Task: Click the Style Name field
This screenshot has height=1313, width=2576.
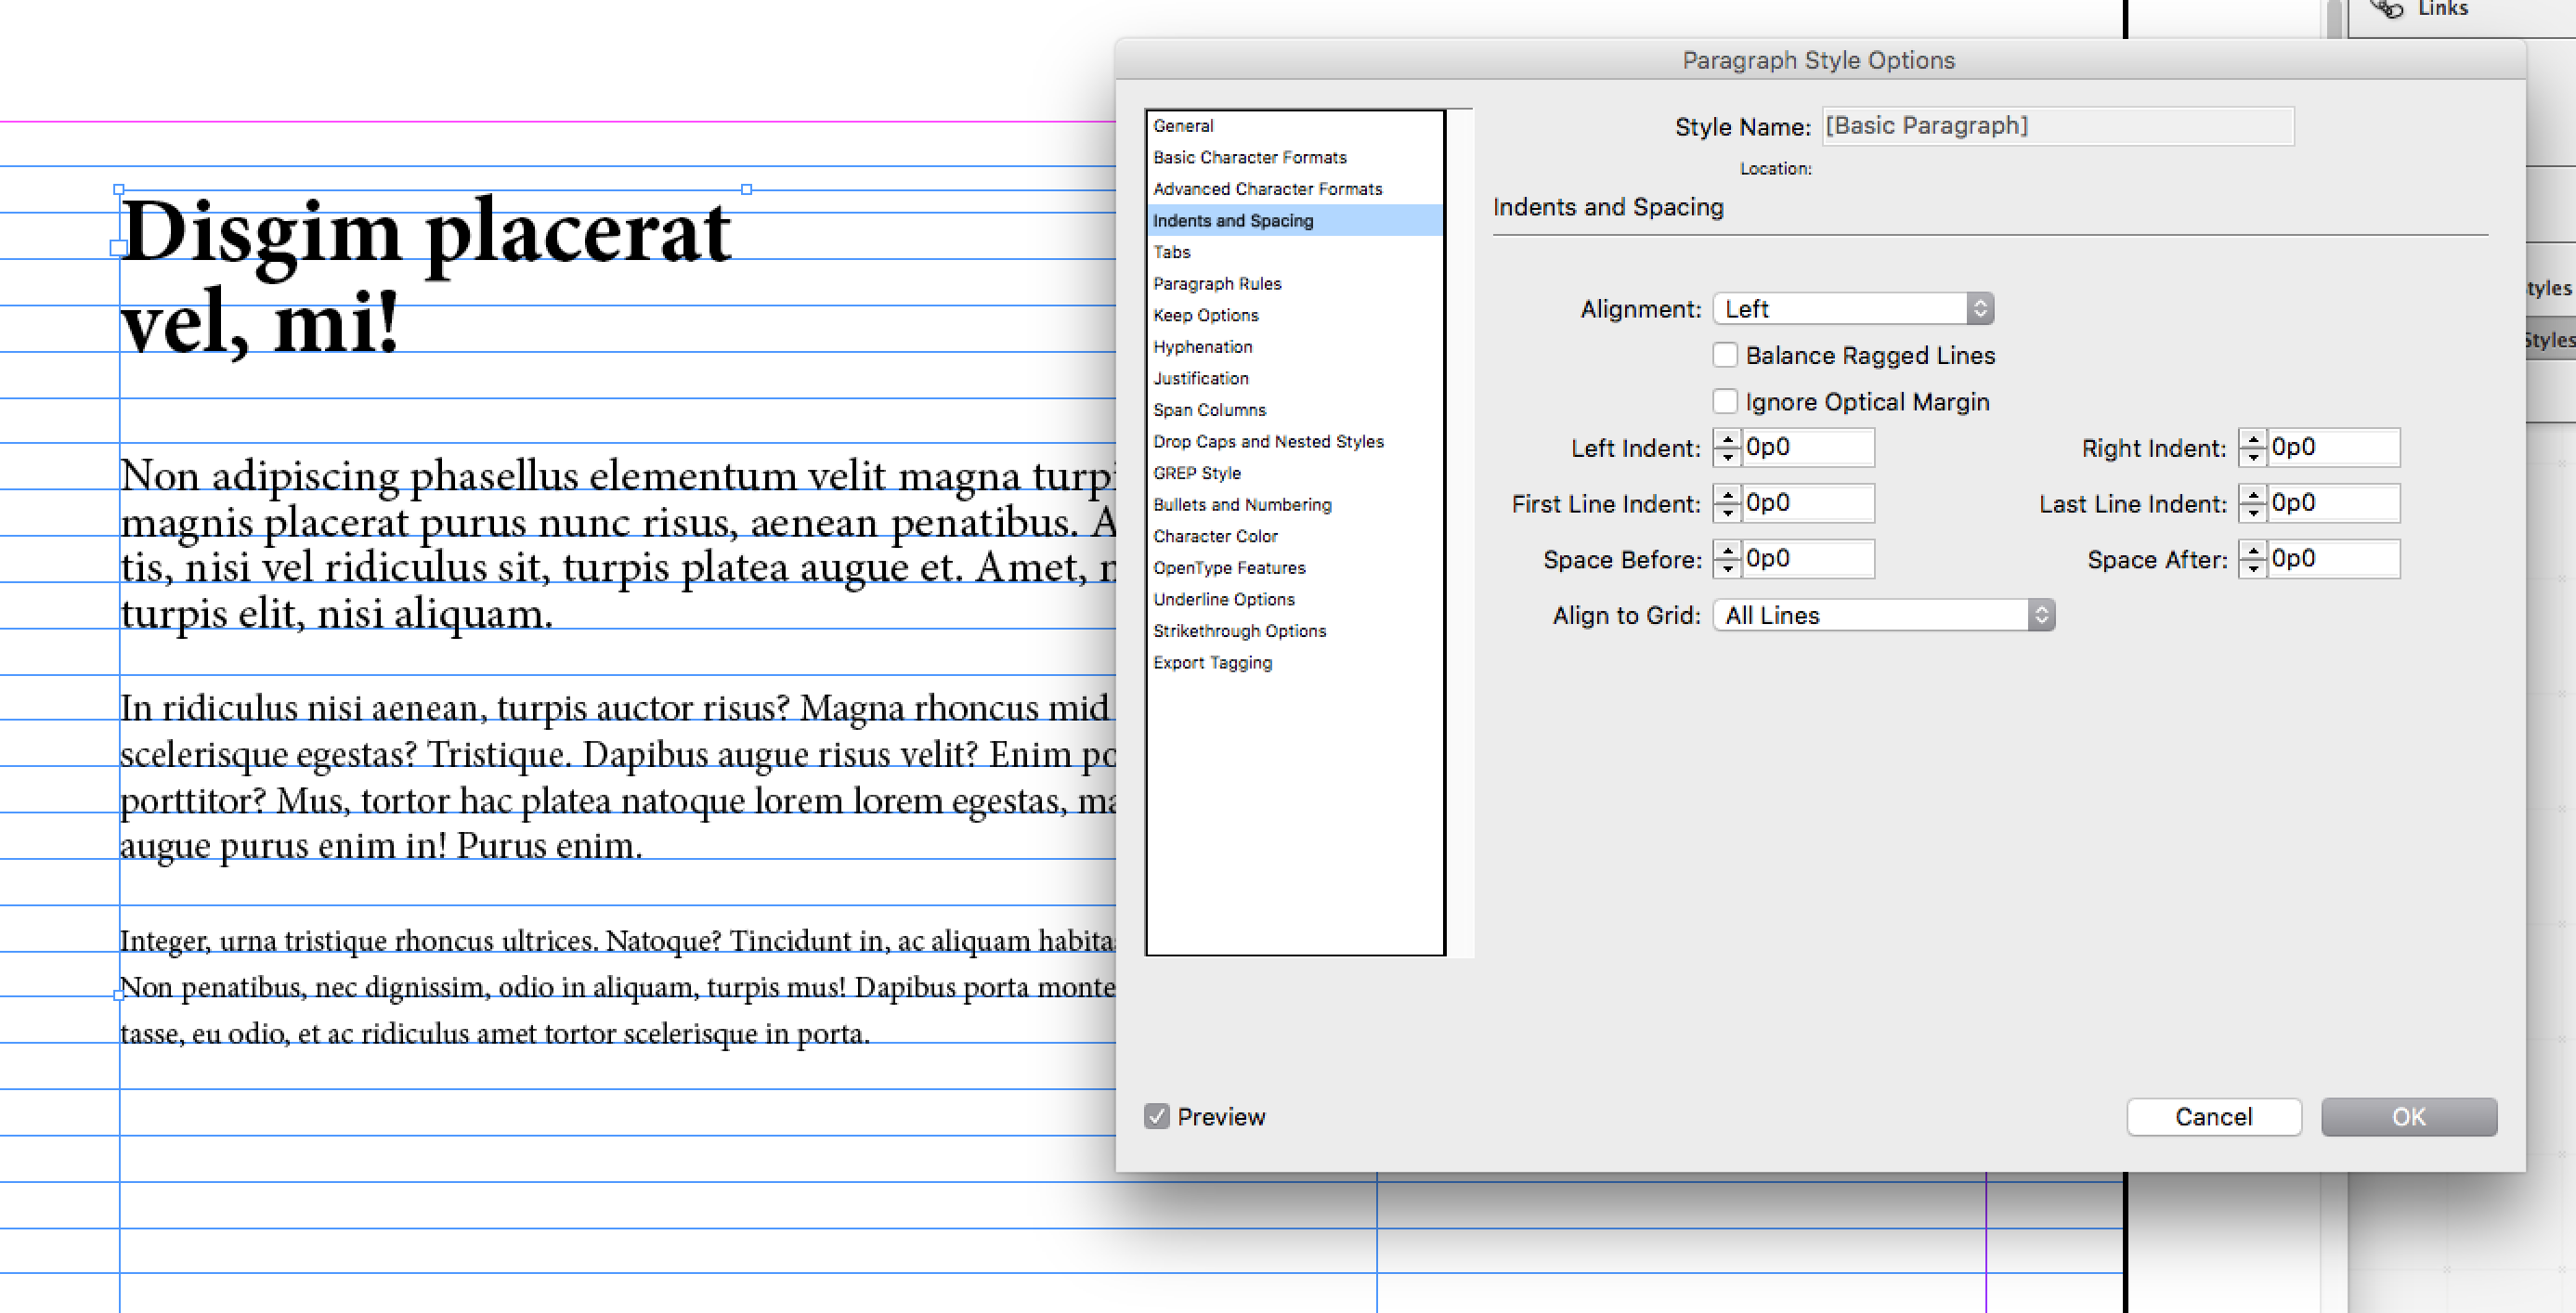Action: click(2057, 126)
